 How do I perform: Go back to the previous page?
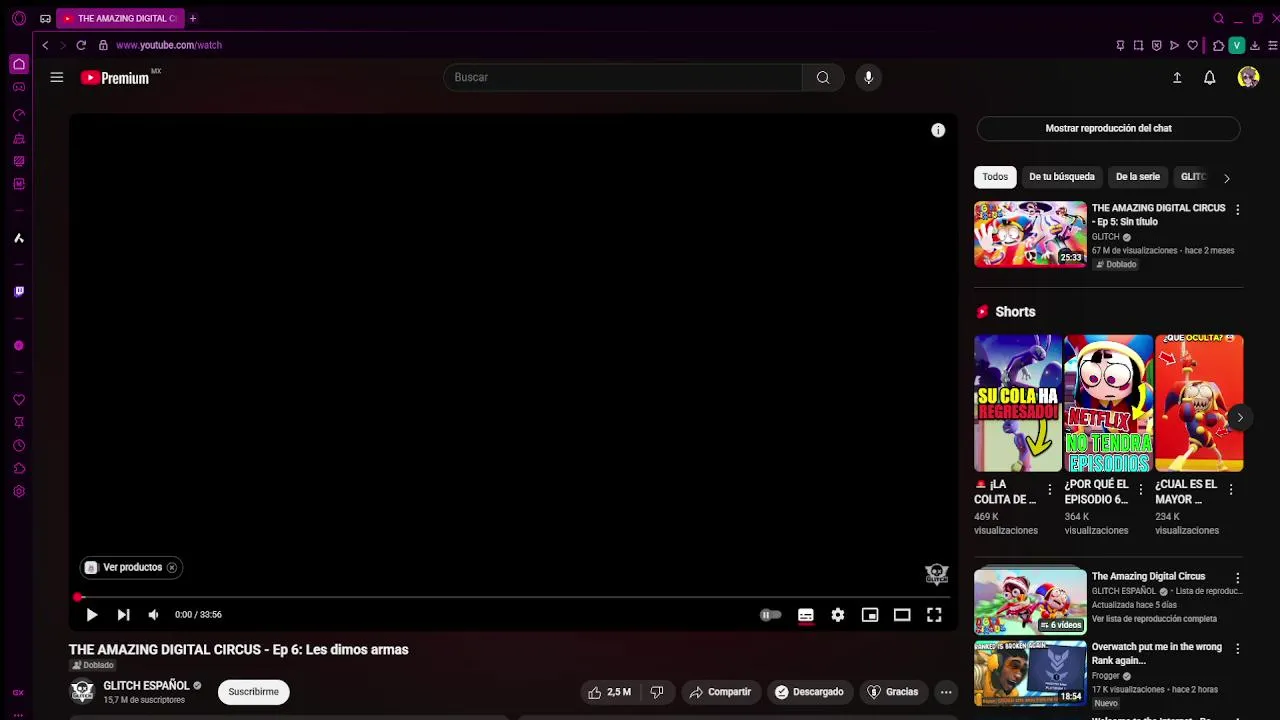(x=45, y=45)
